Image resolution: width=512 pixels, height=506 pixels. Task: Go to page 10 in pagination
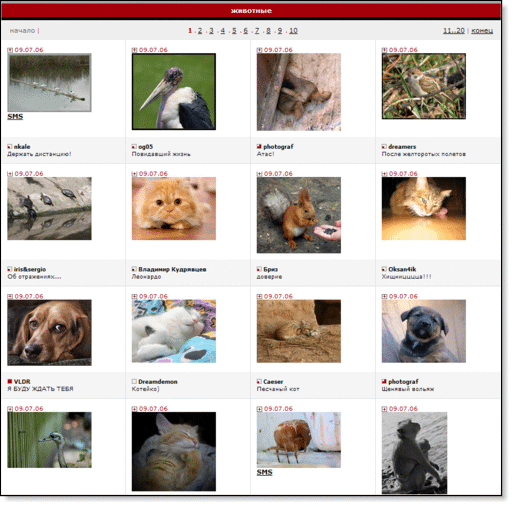293,31
